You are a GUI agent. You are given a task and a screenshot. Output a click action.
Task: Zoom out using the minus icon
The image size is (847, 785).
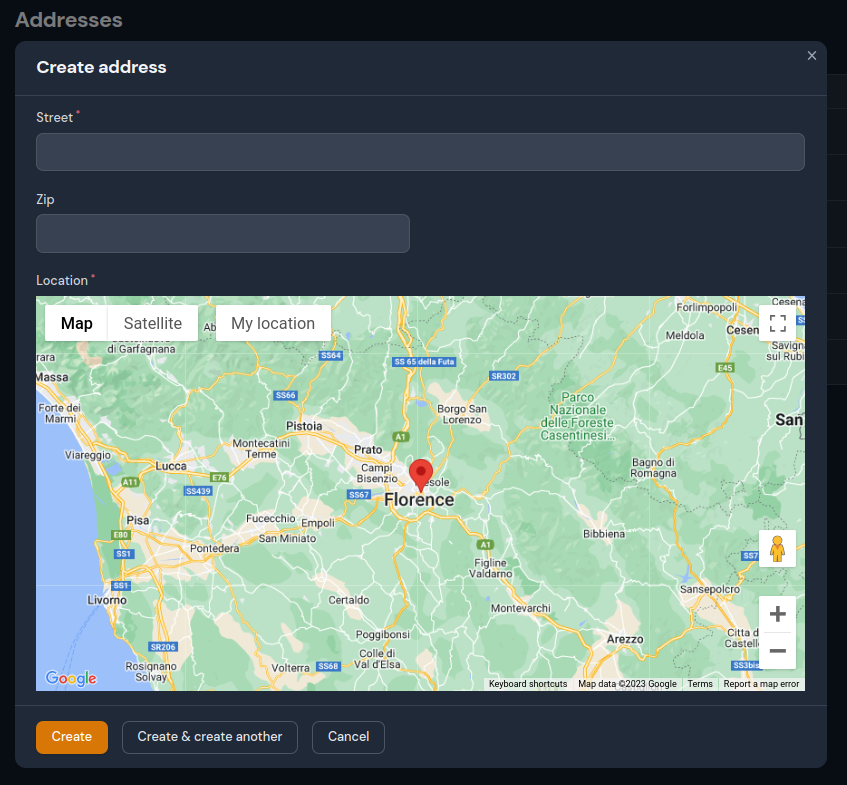778,651
